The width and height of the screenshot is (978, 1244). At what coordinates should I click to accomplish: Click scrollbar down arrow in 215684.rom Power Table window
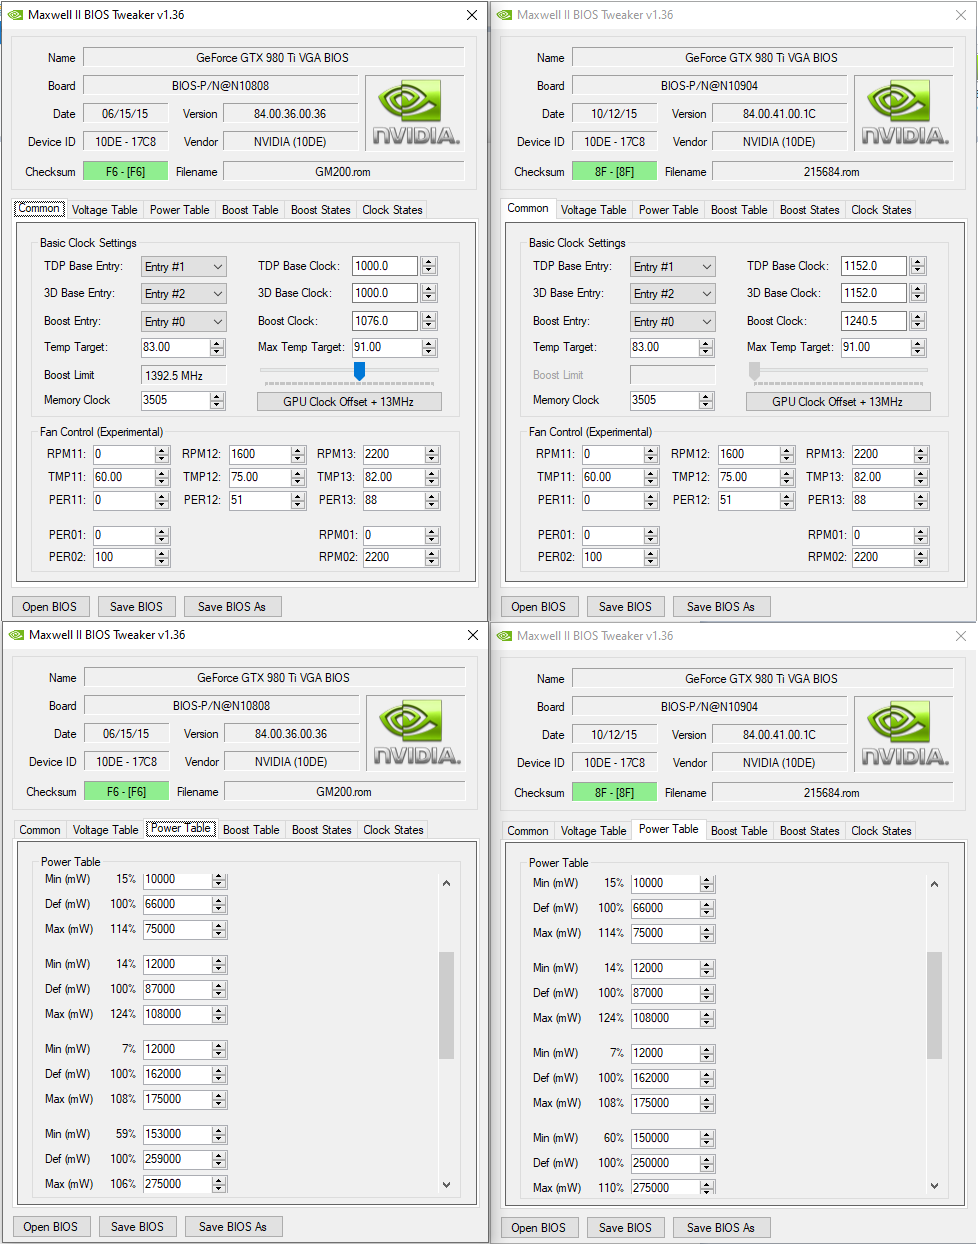pos(934,1186)
